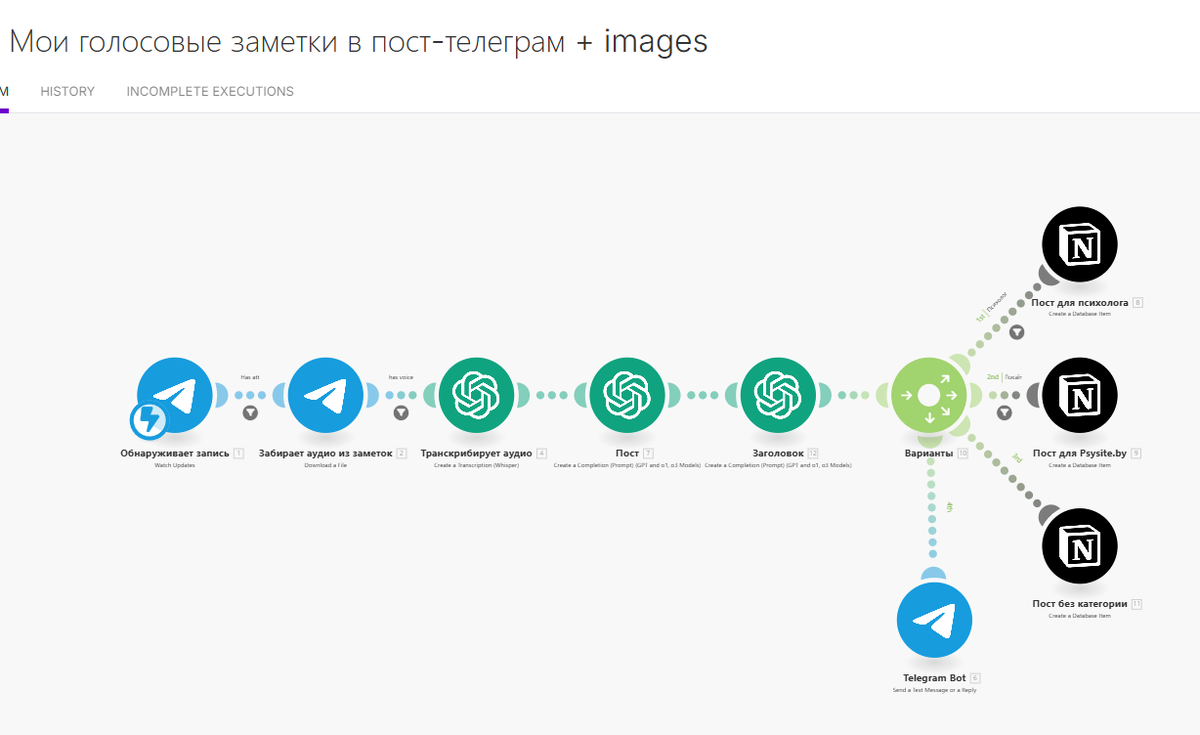Click the 3rd route label
Screen dimensions: 1200x735
click(x=1016, y=459)
